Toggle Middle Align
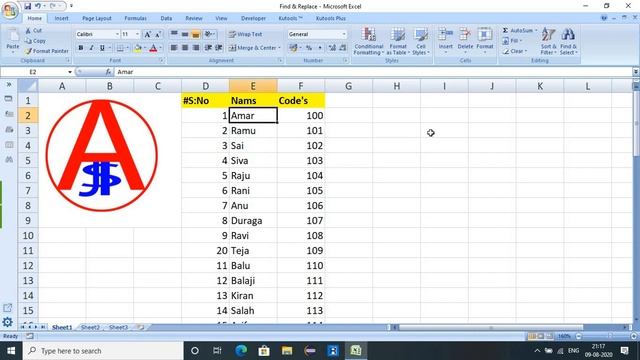 (185, 34)
